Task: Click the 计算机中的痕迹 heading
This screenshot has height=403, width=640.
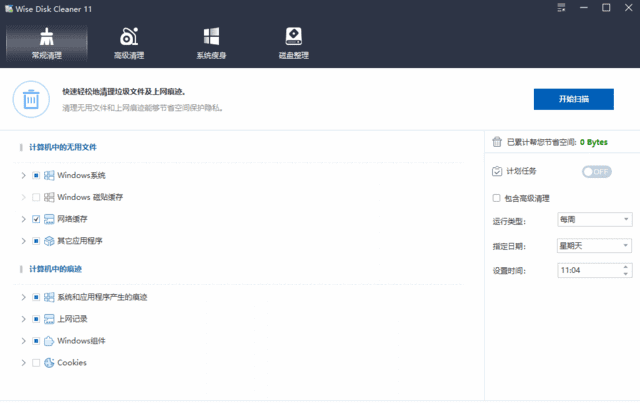Action: [56, 269]
